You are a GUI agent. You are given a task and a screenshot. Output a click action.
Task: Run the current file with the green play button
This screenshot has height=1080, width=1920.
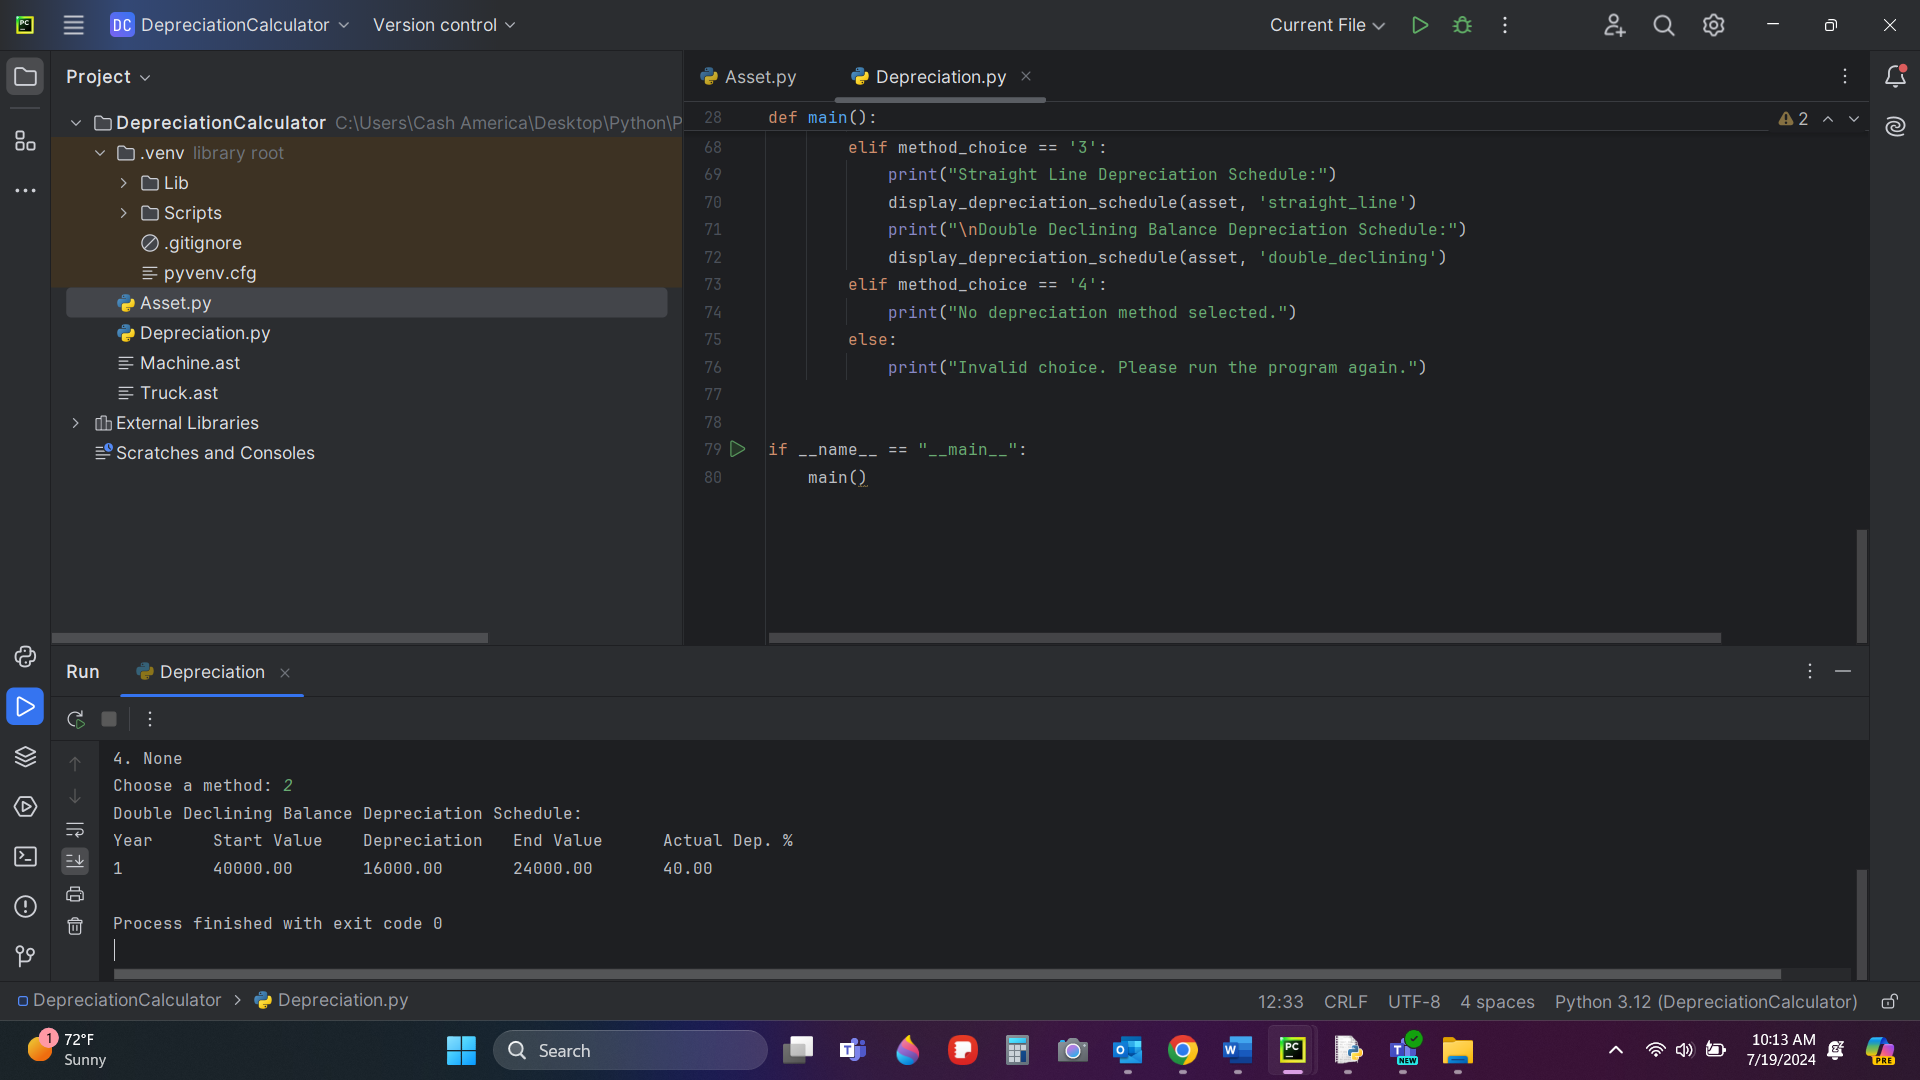tap(1419, 25)
